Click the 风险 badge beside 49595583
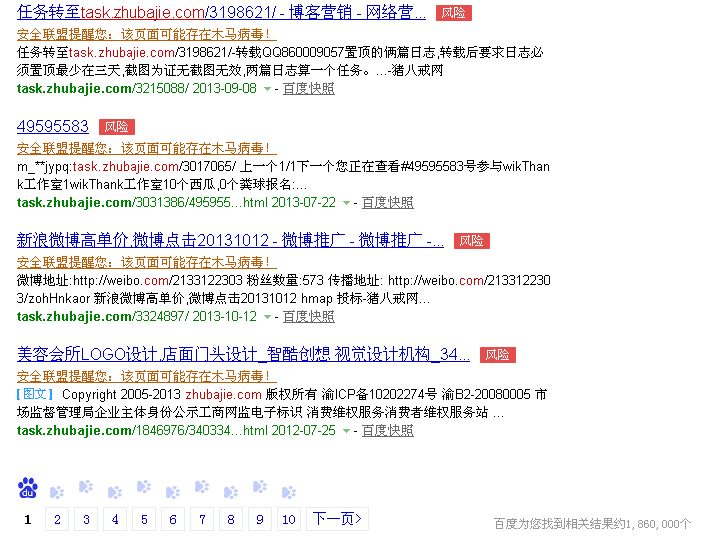707x541 pixels. [x=117, y=127]
